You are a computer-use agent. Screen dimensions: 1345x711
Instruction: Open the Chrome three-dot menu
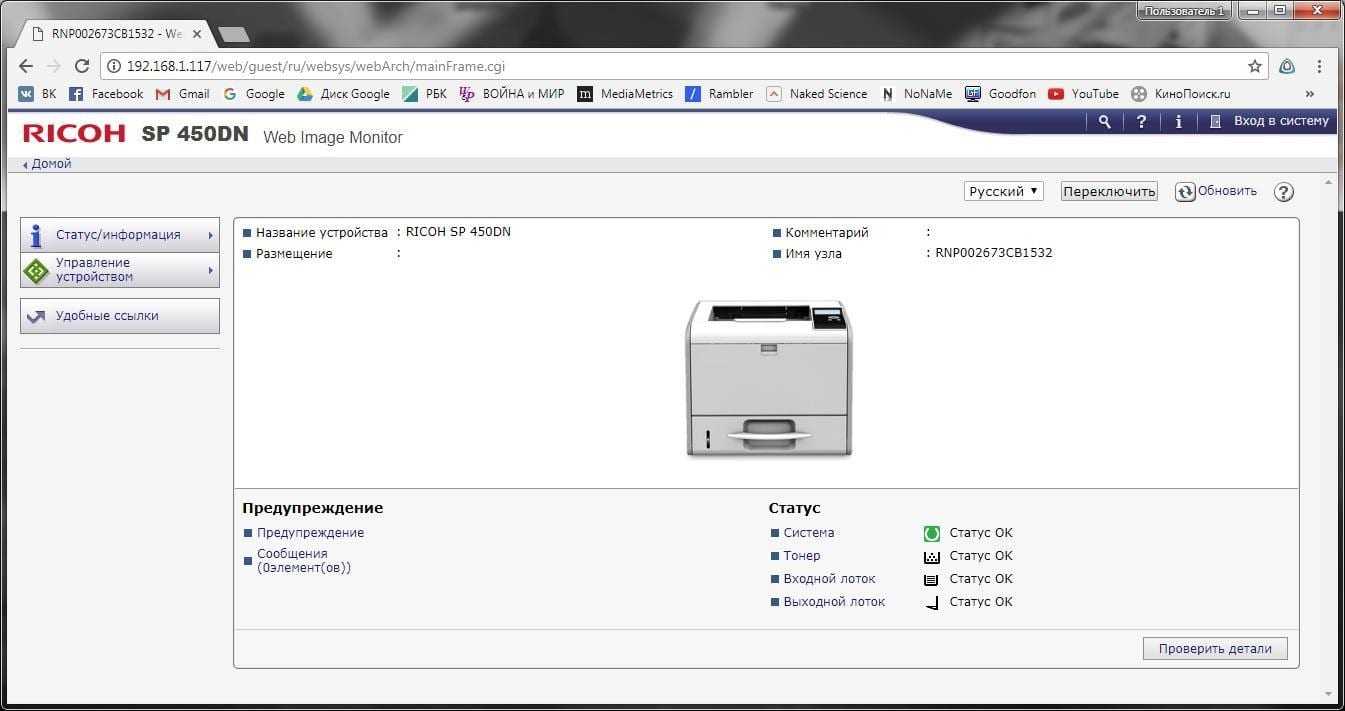pyautogui.click(x=1319, y=66)
